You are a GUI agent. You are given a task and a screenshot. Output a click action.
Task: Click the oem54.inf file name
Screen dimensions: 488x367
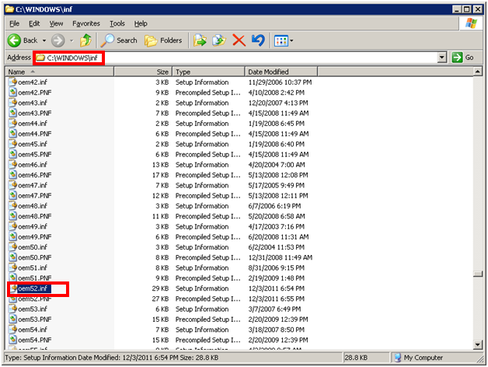click(x=33, y=330)
